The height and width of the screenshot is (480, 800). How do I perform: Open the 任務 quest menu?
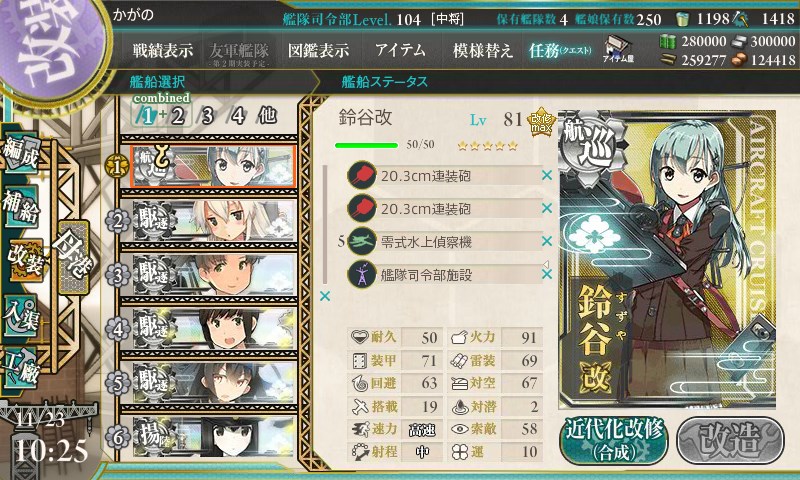point(560,50)
